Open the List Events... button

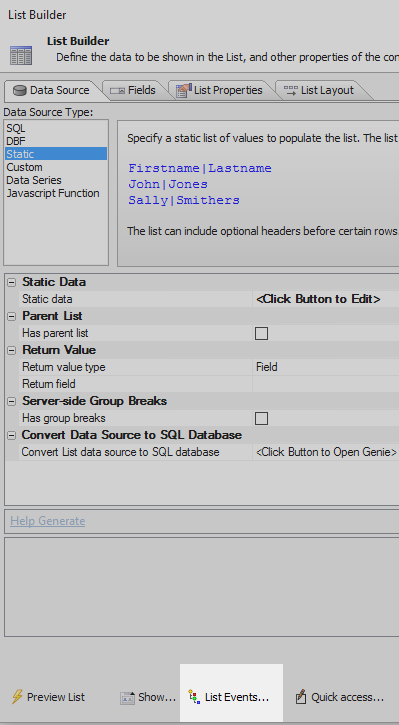tap(231, 693)
